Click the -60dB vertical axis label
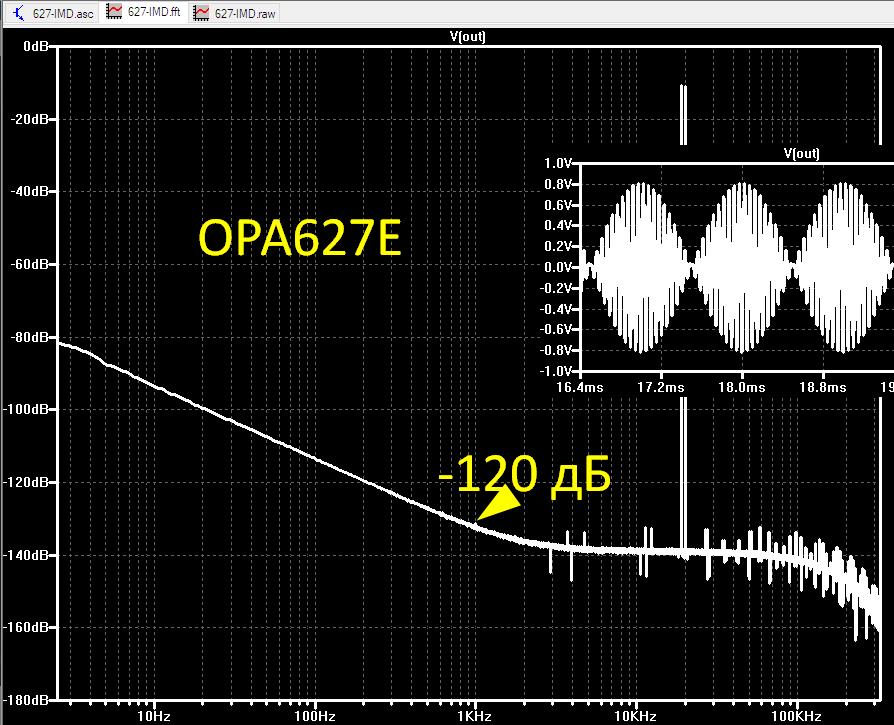 point(30,264)
